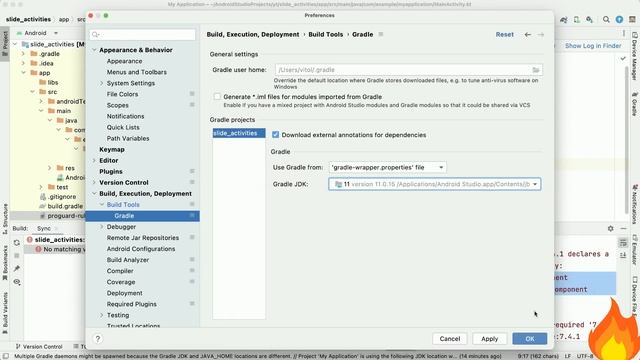Hide the Build panel with minus icon
Viewport: 640px width, 360px height.
click(x=623, y=229)
